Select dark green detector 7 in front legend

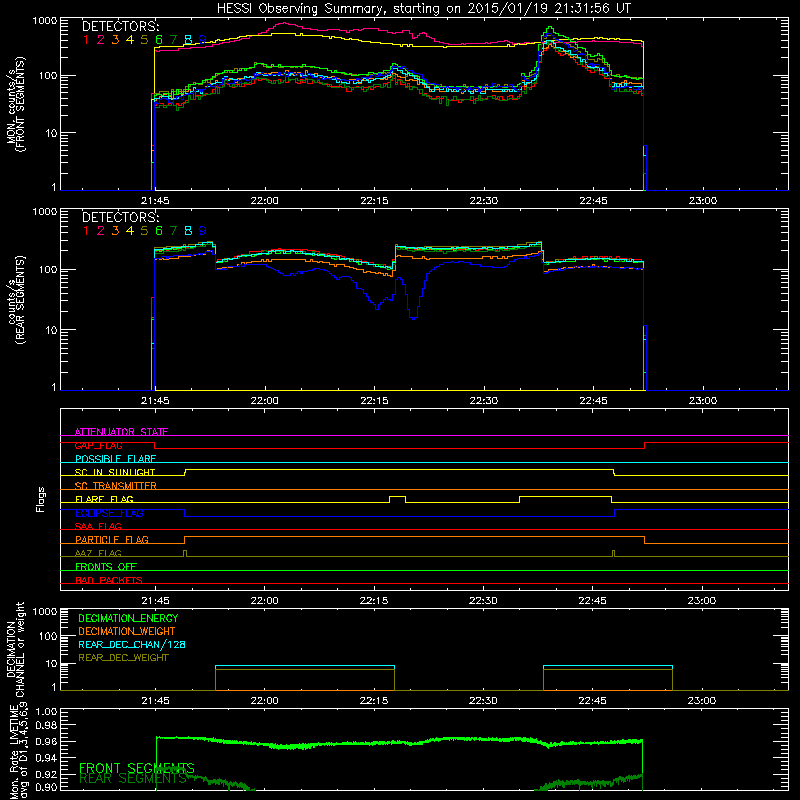click(173, 40)
